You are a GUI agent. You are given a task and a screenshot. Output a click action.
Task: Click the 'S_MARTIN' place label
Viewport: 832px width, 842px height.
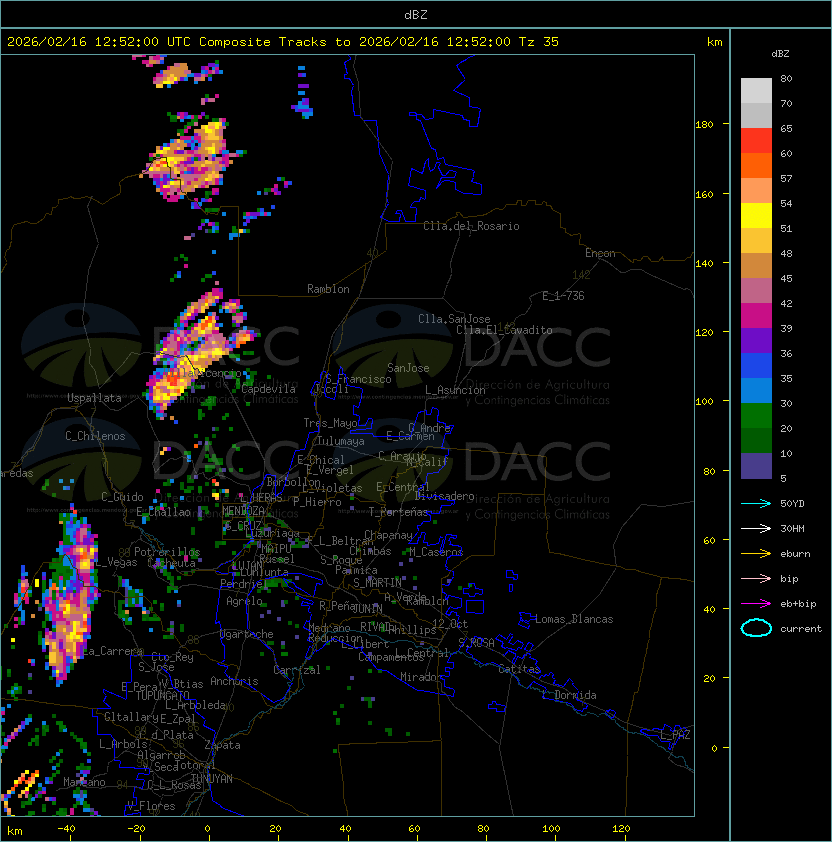tap(377, 583)
